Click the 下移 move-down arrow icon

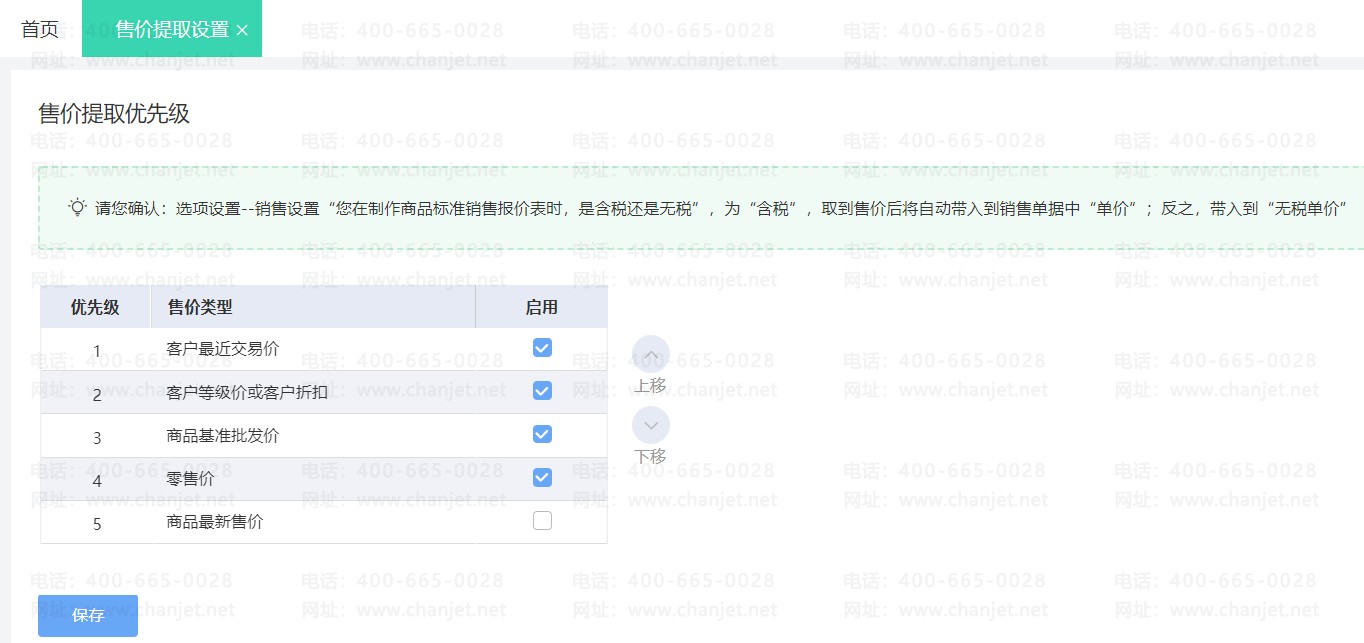tap(651, 425)
